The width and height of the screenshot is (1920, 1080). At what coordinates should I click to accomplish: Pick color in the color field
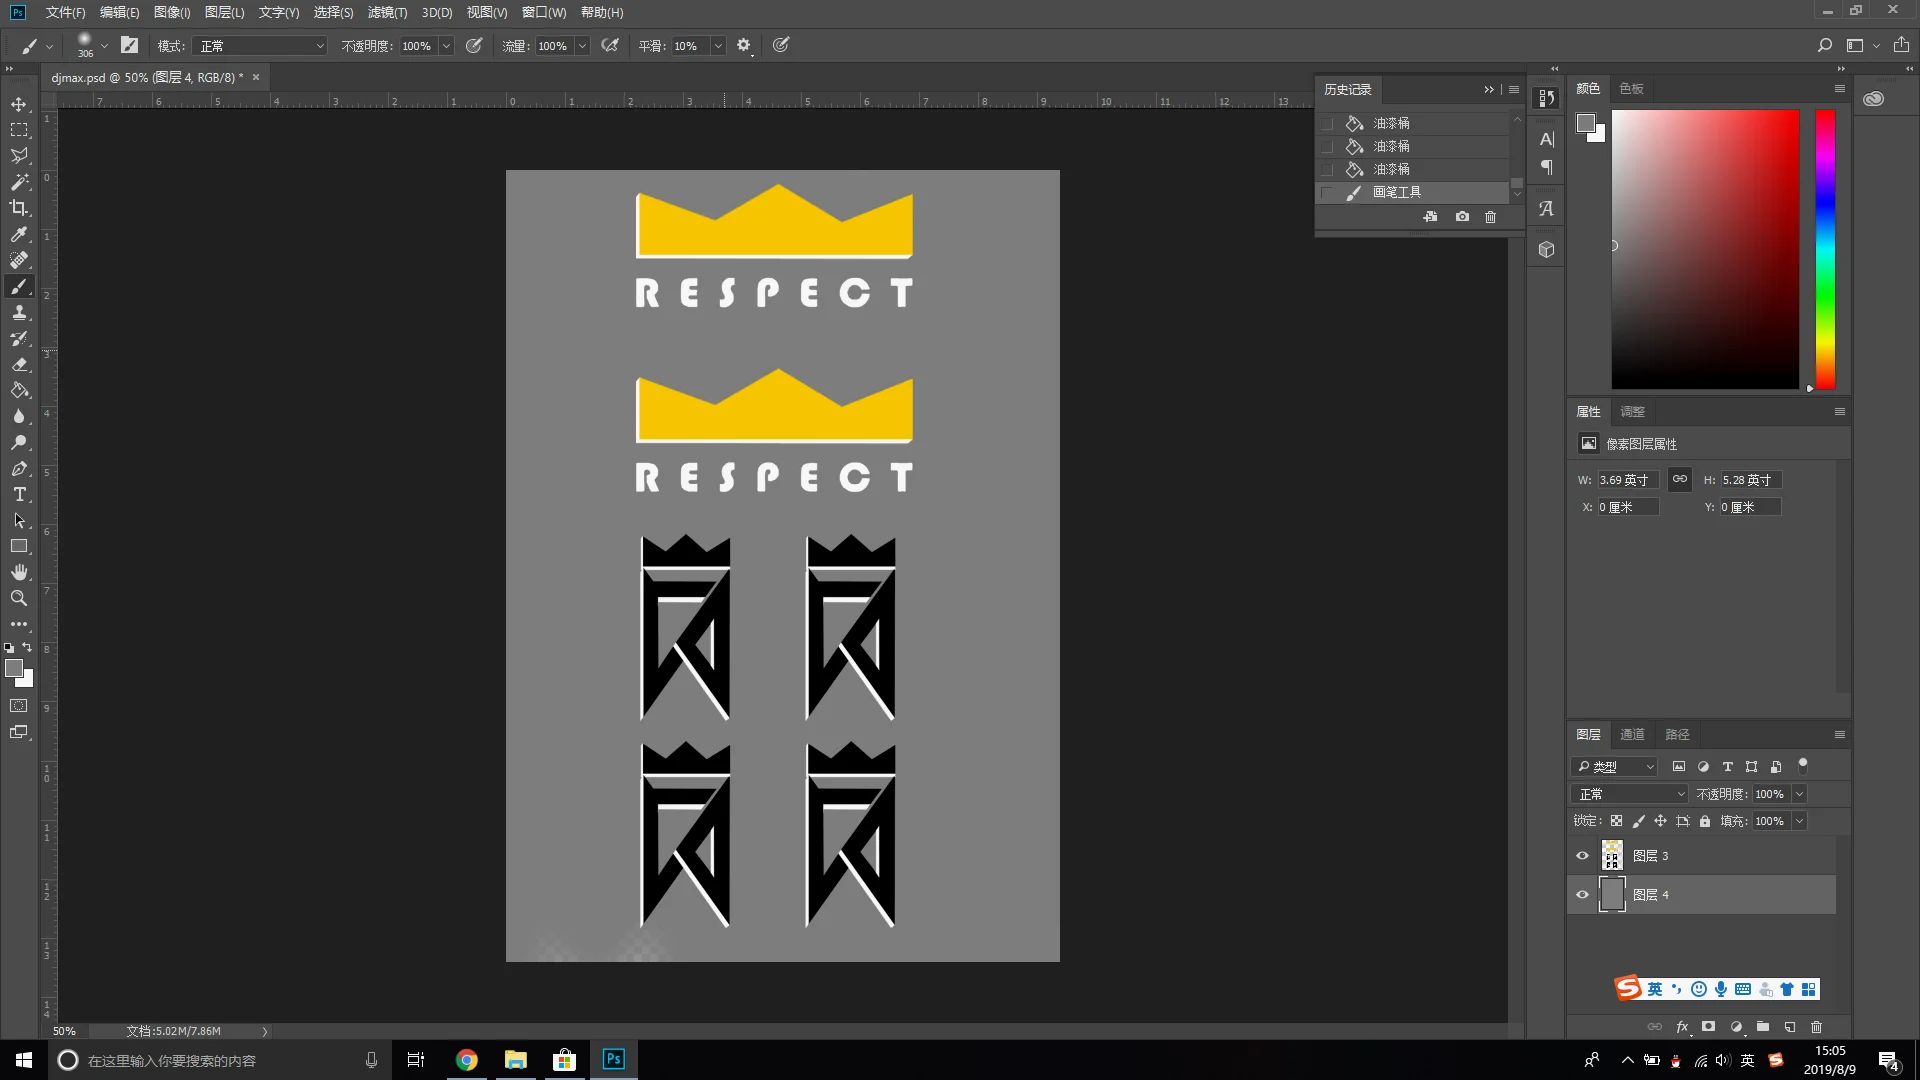pyautogui.click(x=1705, y=249)
